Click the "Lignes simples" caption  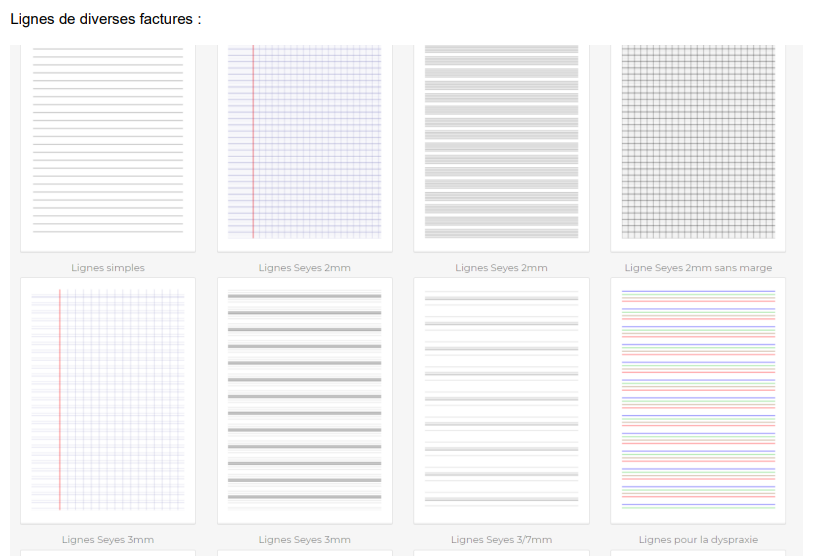(x=108, y=268)
